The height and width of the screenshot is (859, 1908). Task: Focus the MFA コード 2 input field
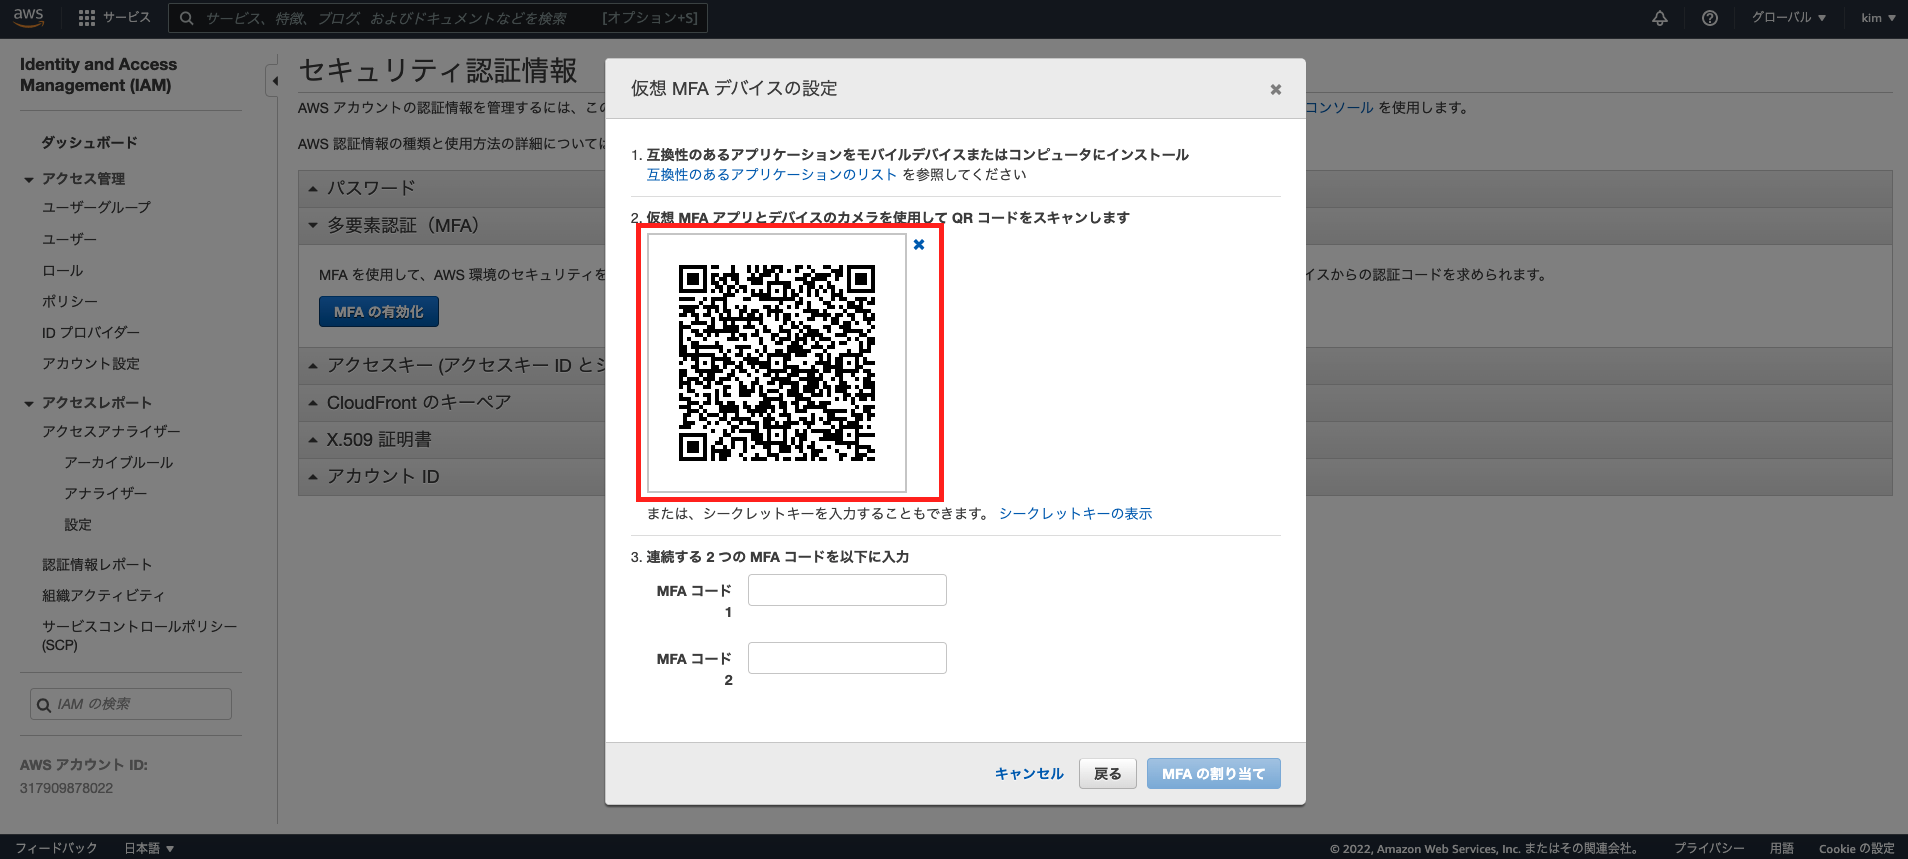pyautogui.click(x=847, y=658)
